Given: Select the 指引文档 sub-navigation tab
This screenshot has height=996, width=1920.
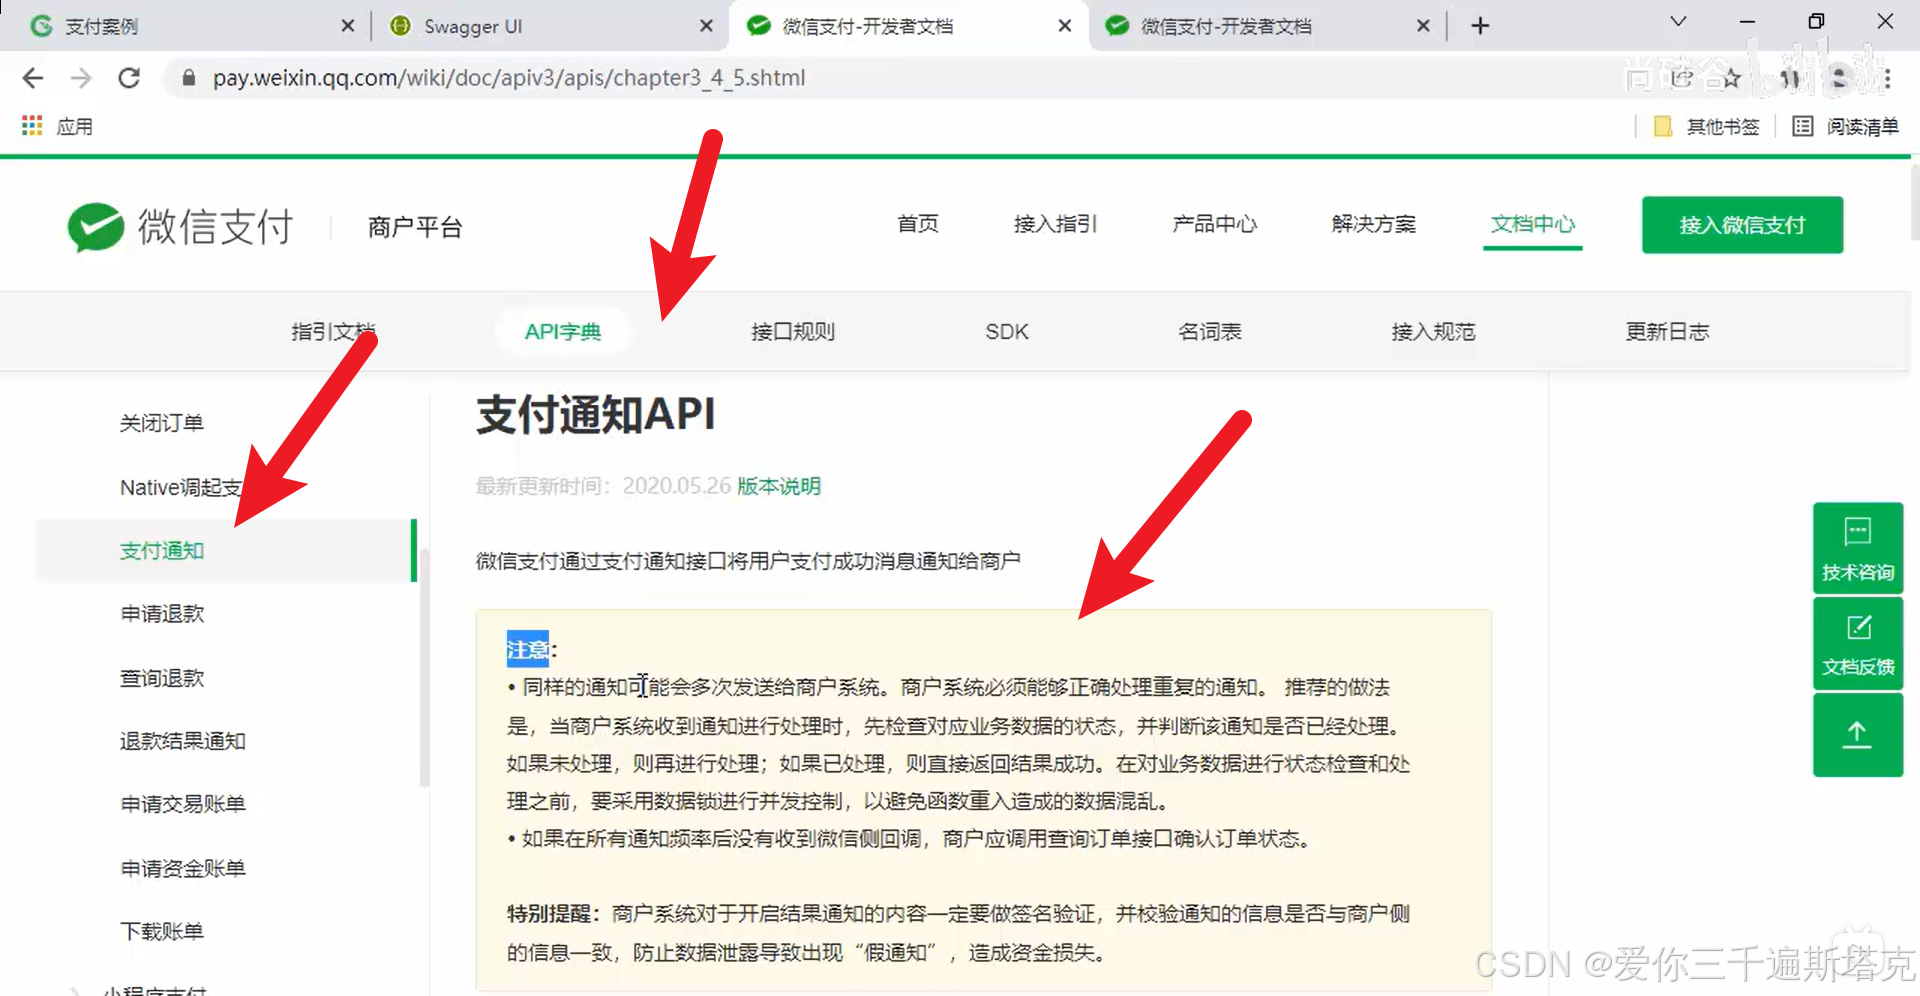Looking at the screenshot, I should [x=333, y=332].
